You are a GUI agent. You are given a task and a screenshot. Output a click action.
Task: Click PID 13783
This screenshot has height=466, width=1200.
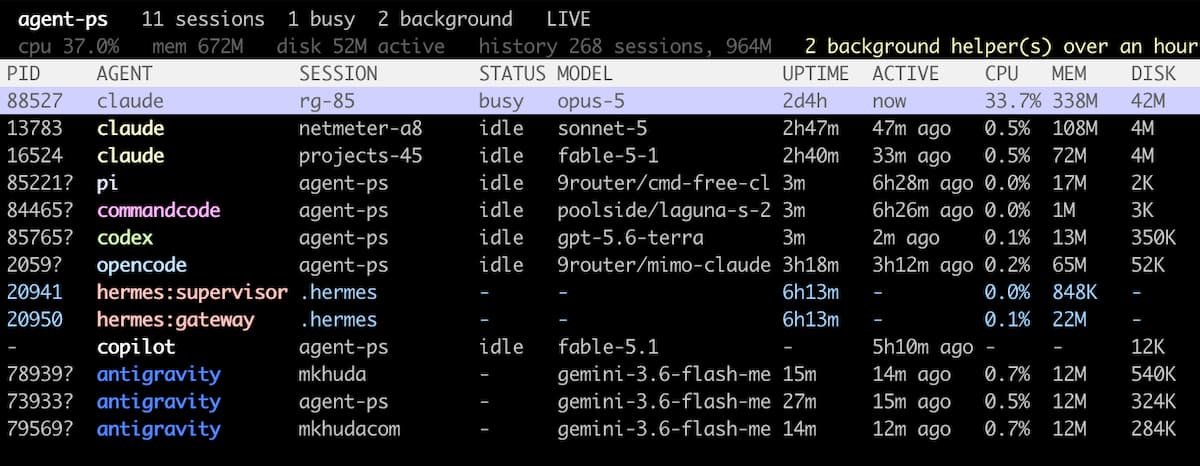35,128
